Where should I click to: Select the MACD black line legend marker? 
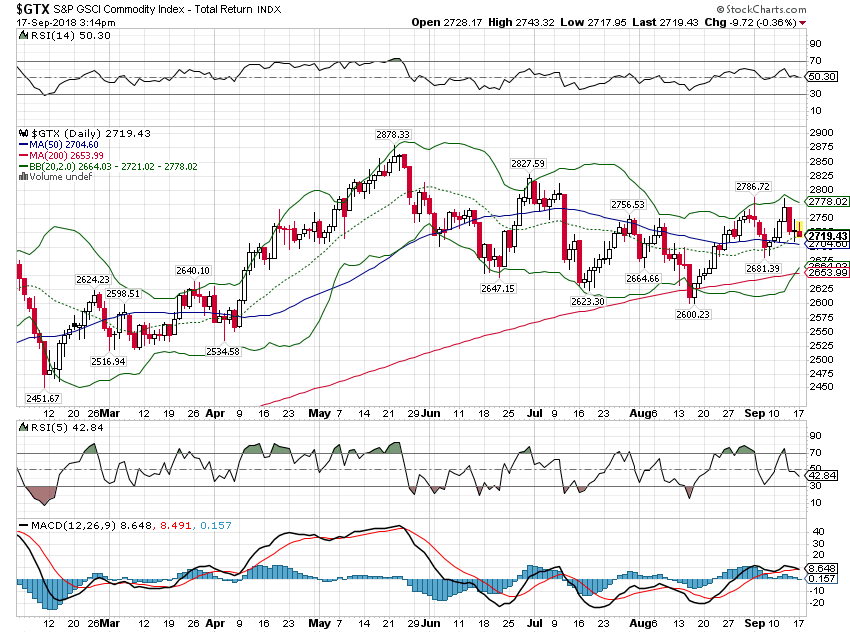point(23,526)
